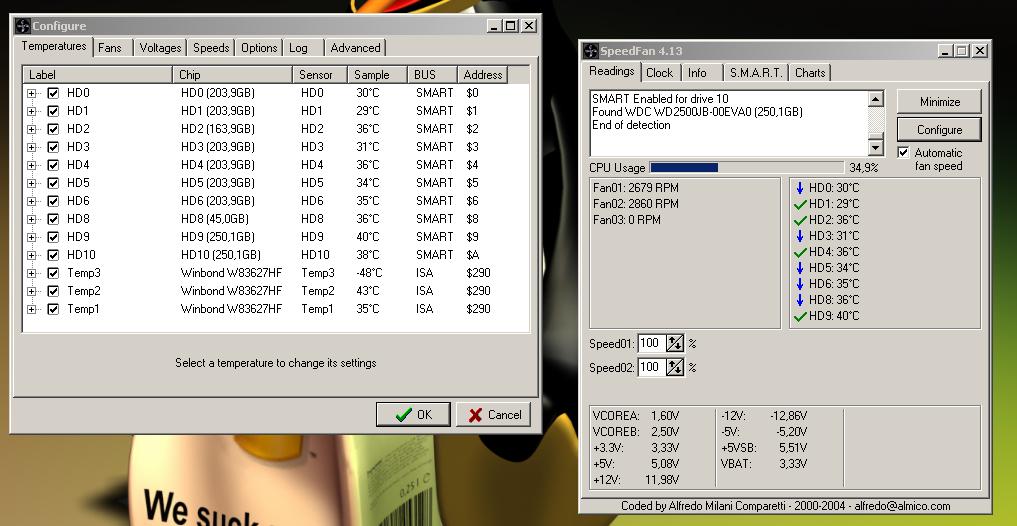Expand the Temp3 tree node
The height and width of the screenshot is (526, 1017).
coord(31,273)
